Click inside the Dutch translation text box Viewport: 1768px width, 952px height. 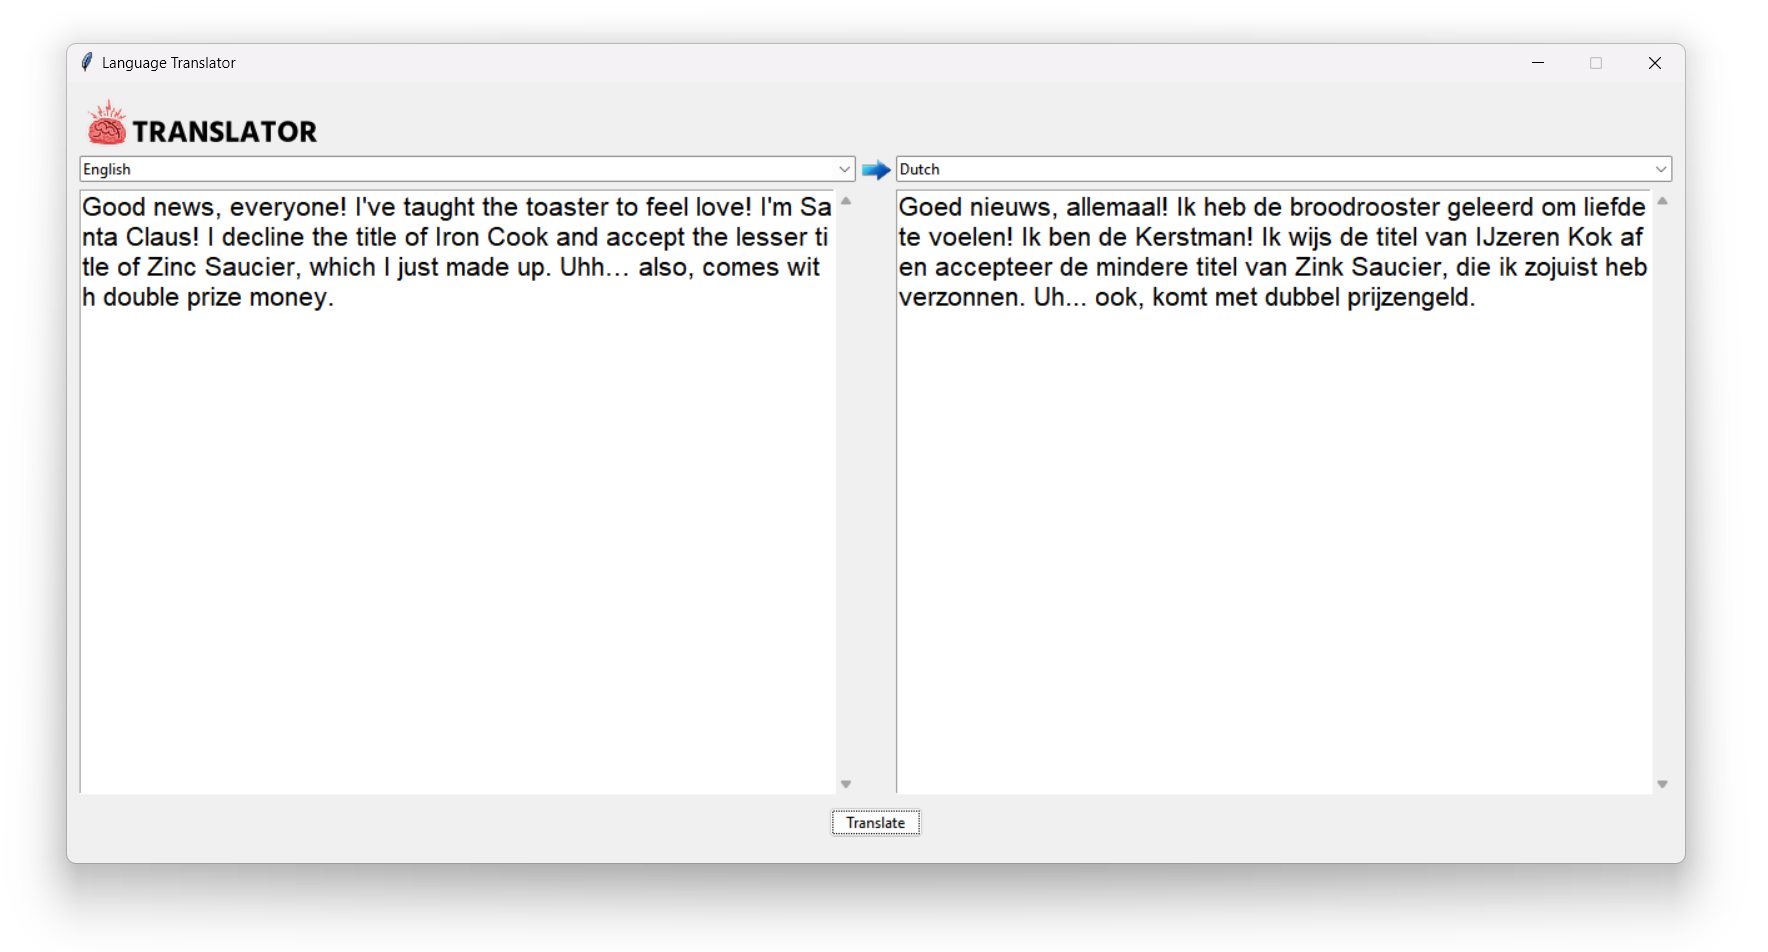pos(1274,491)
